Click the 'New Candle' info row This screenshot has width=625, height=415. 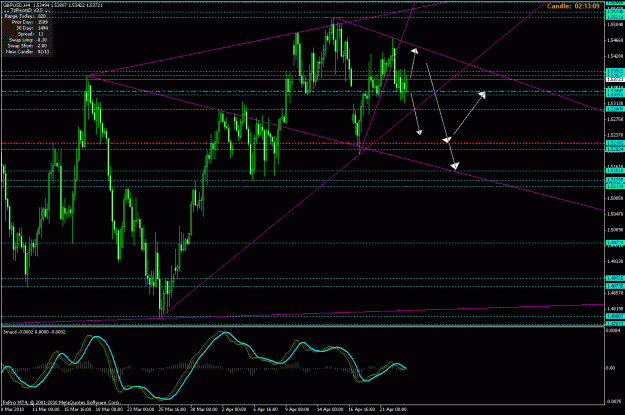[28, 52]
